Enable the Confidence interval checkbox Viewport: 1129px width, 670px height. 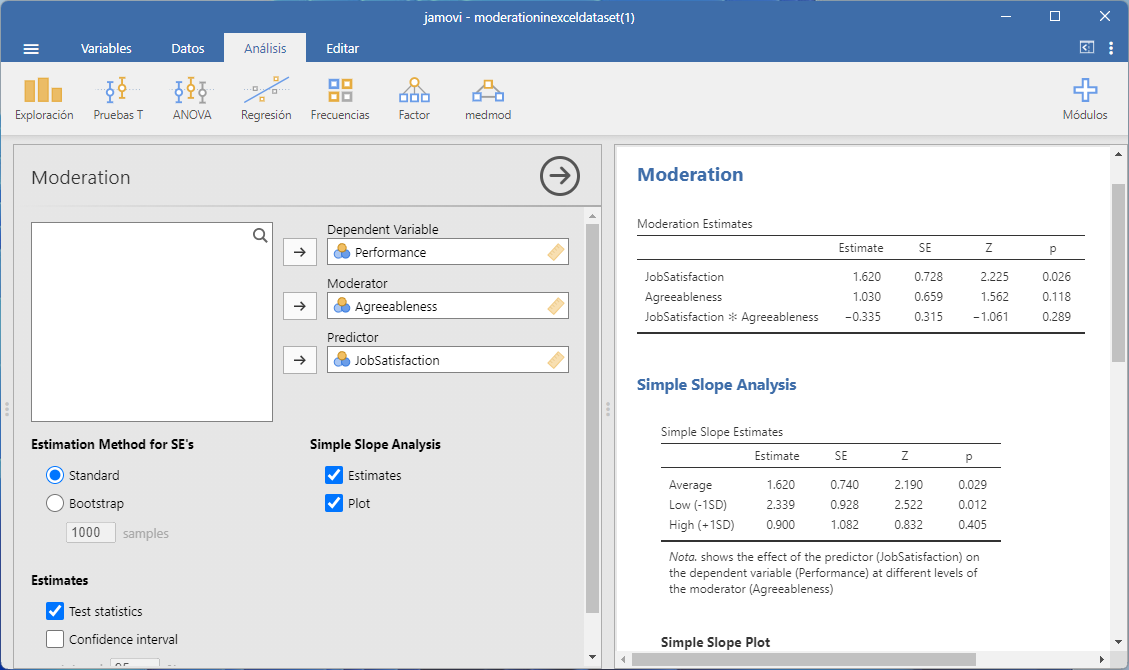pyautogui.click(x=56, y=639)
